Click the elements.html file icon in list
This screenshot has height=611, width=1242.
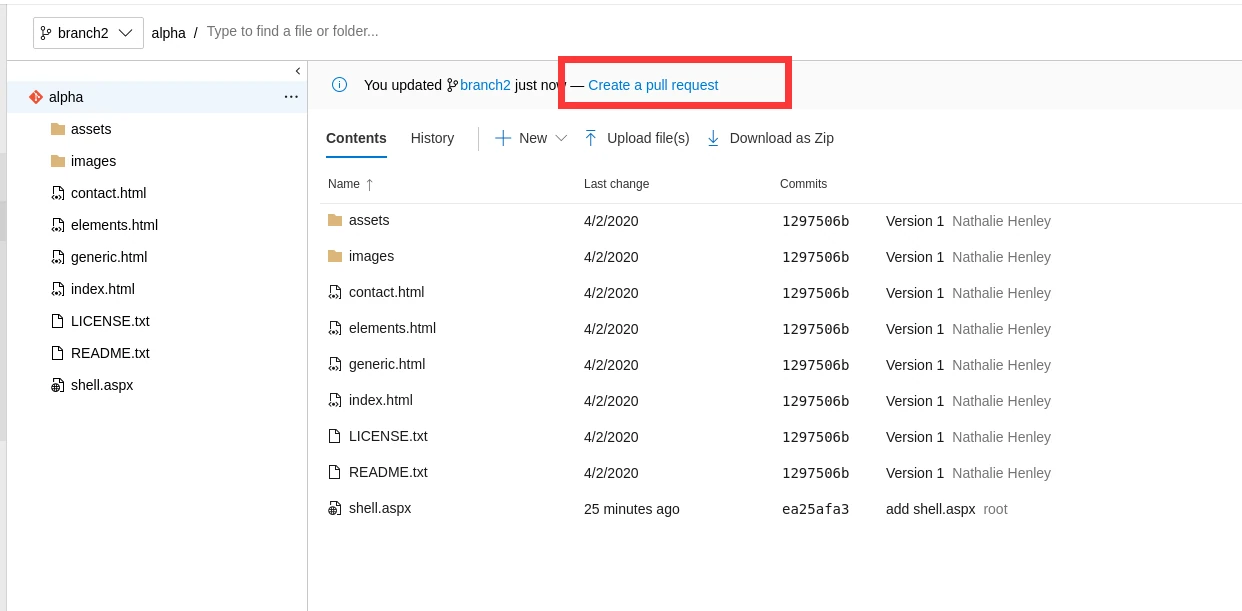335,328
